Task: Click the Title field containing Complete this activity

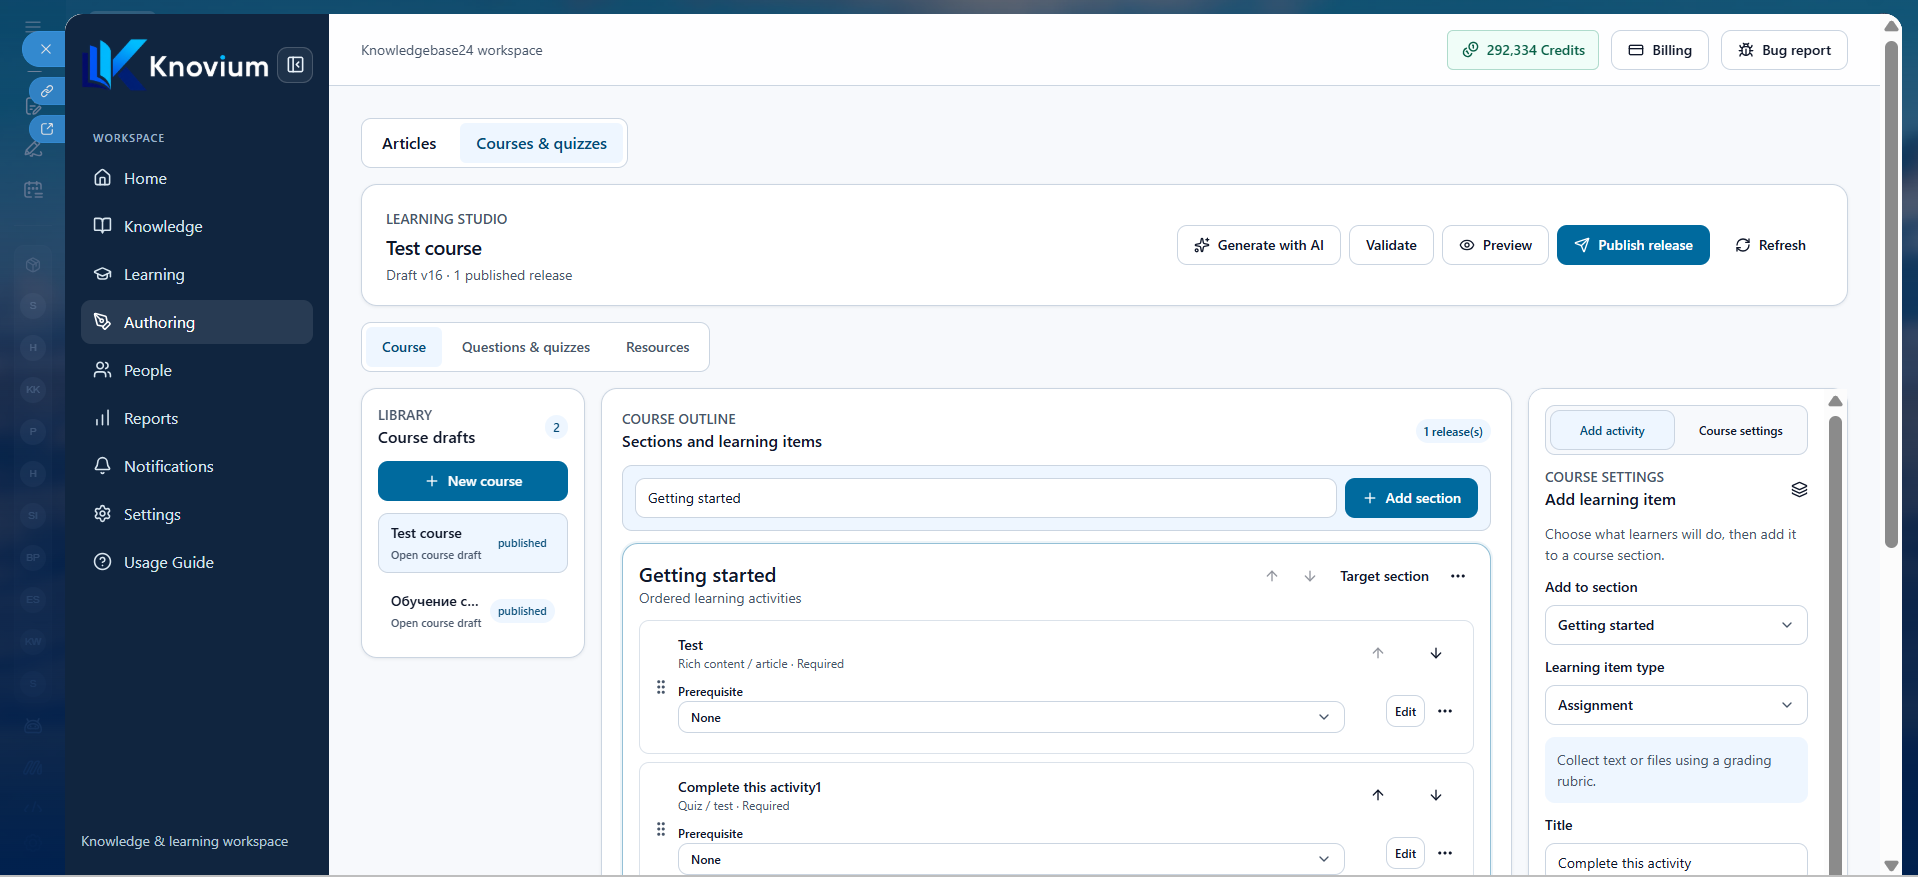Action: pyautogui.click(x=1676, y=861)
